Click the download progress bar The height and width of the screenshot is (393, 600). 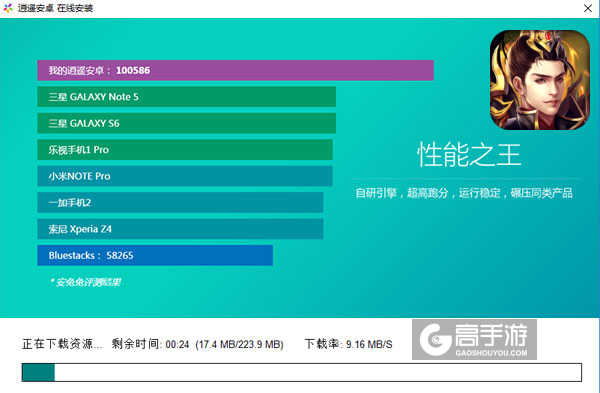[x=302, y=372]
